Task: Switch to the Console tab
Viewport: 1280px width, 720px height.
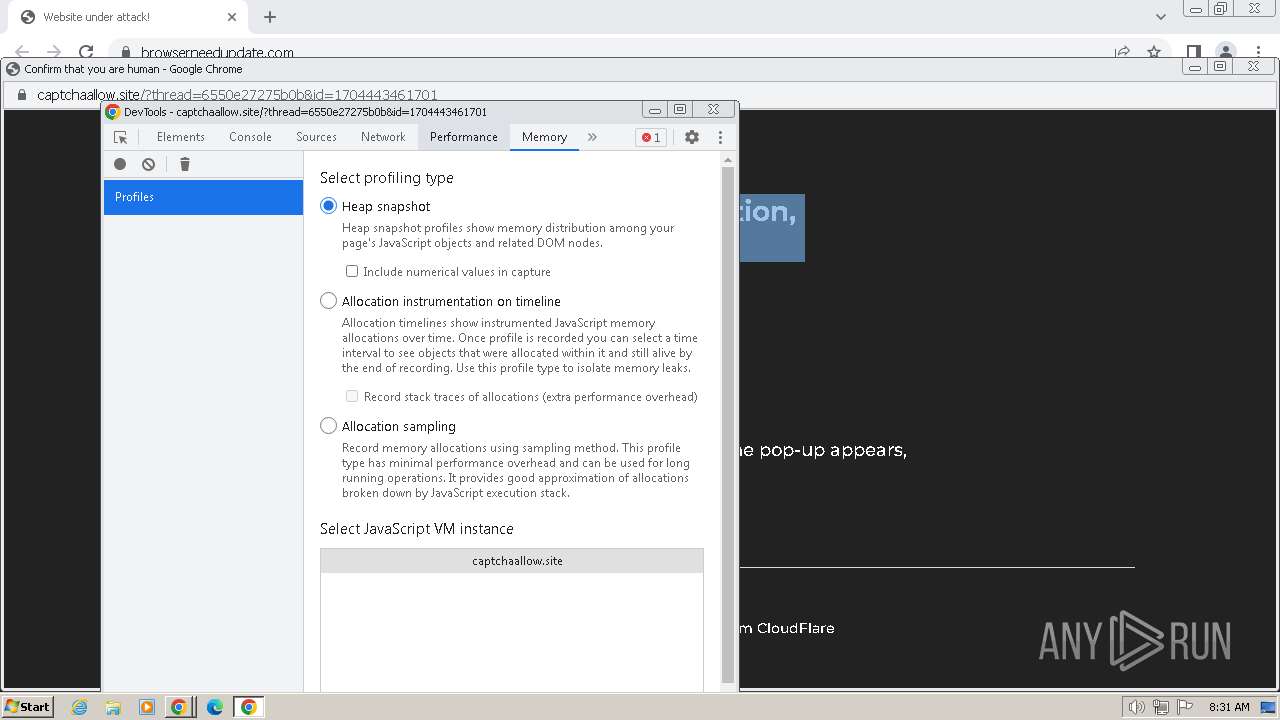Action: click(250, 137)
